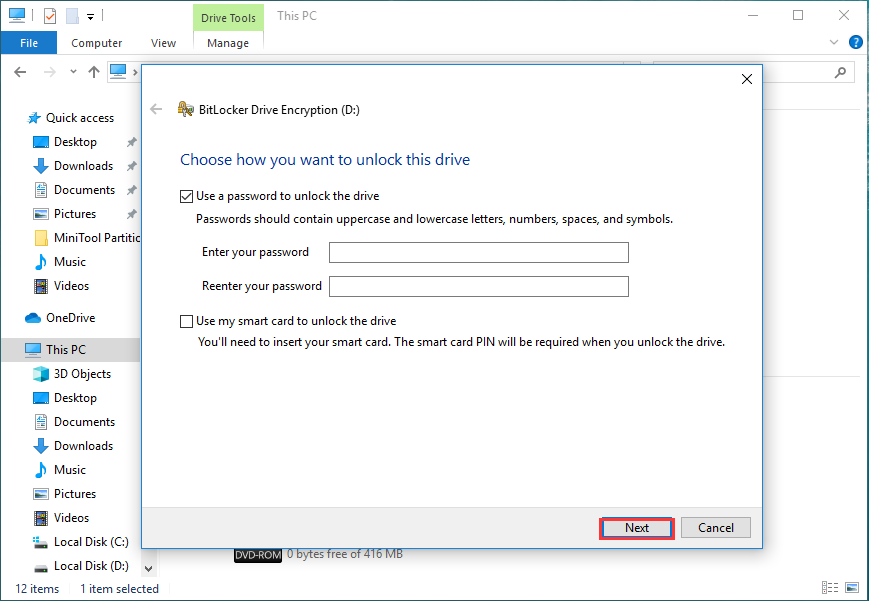869x601 pixels.
Task: Click the Next button
Action: 637,528
